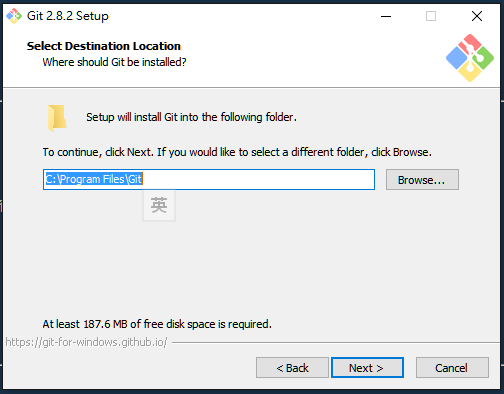Click the greyed-out maximize button
This screenshot has height=394, width=504.
(x=431, y=16)
